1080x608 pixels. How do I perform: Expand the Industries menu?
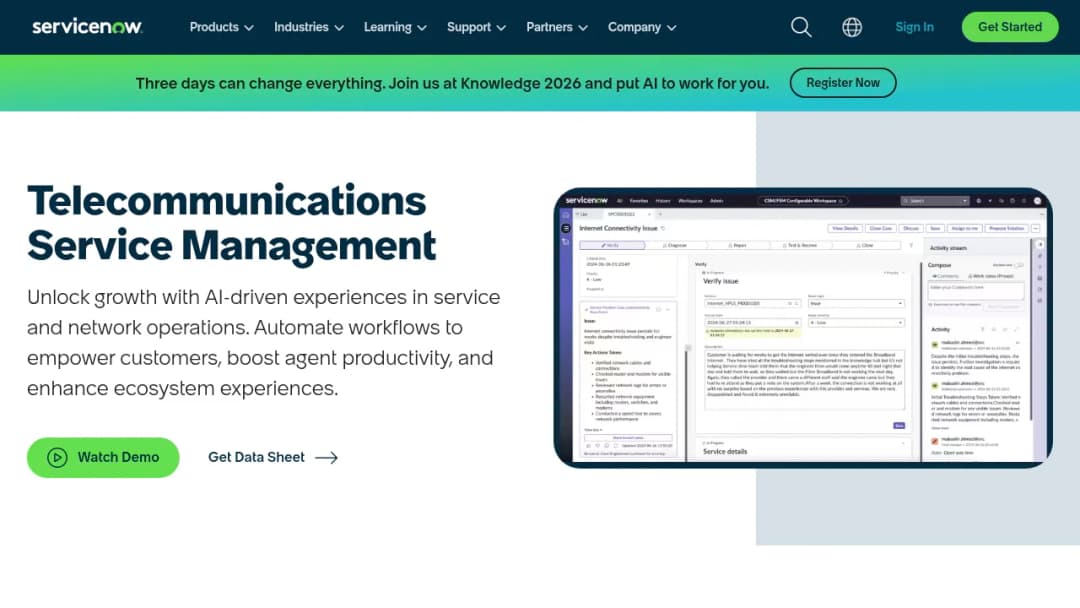click(309, 27)
